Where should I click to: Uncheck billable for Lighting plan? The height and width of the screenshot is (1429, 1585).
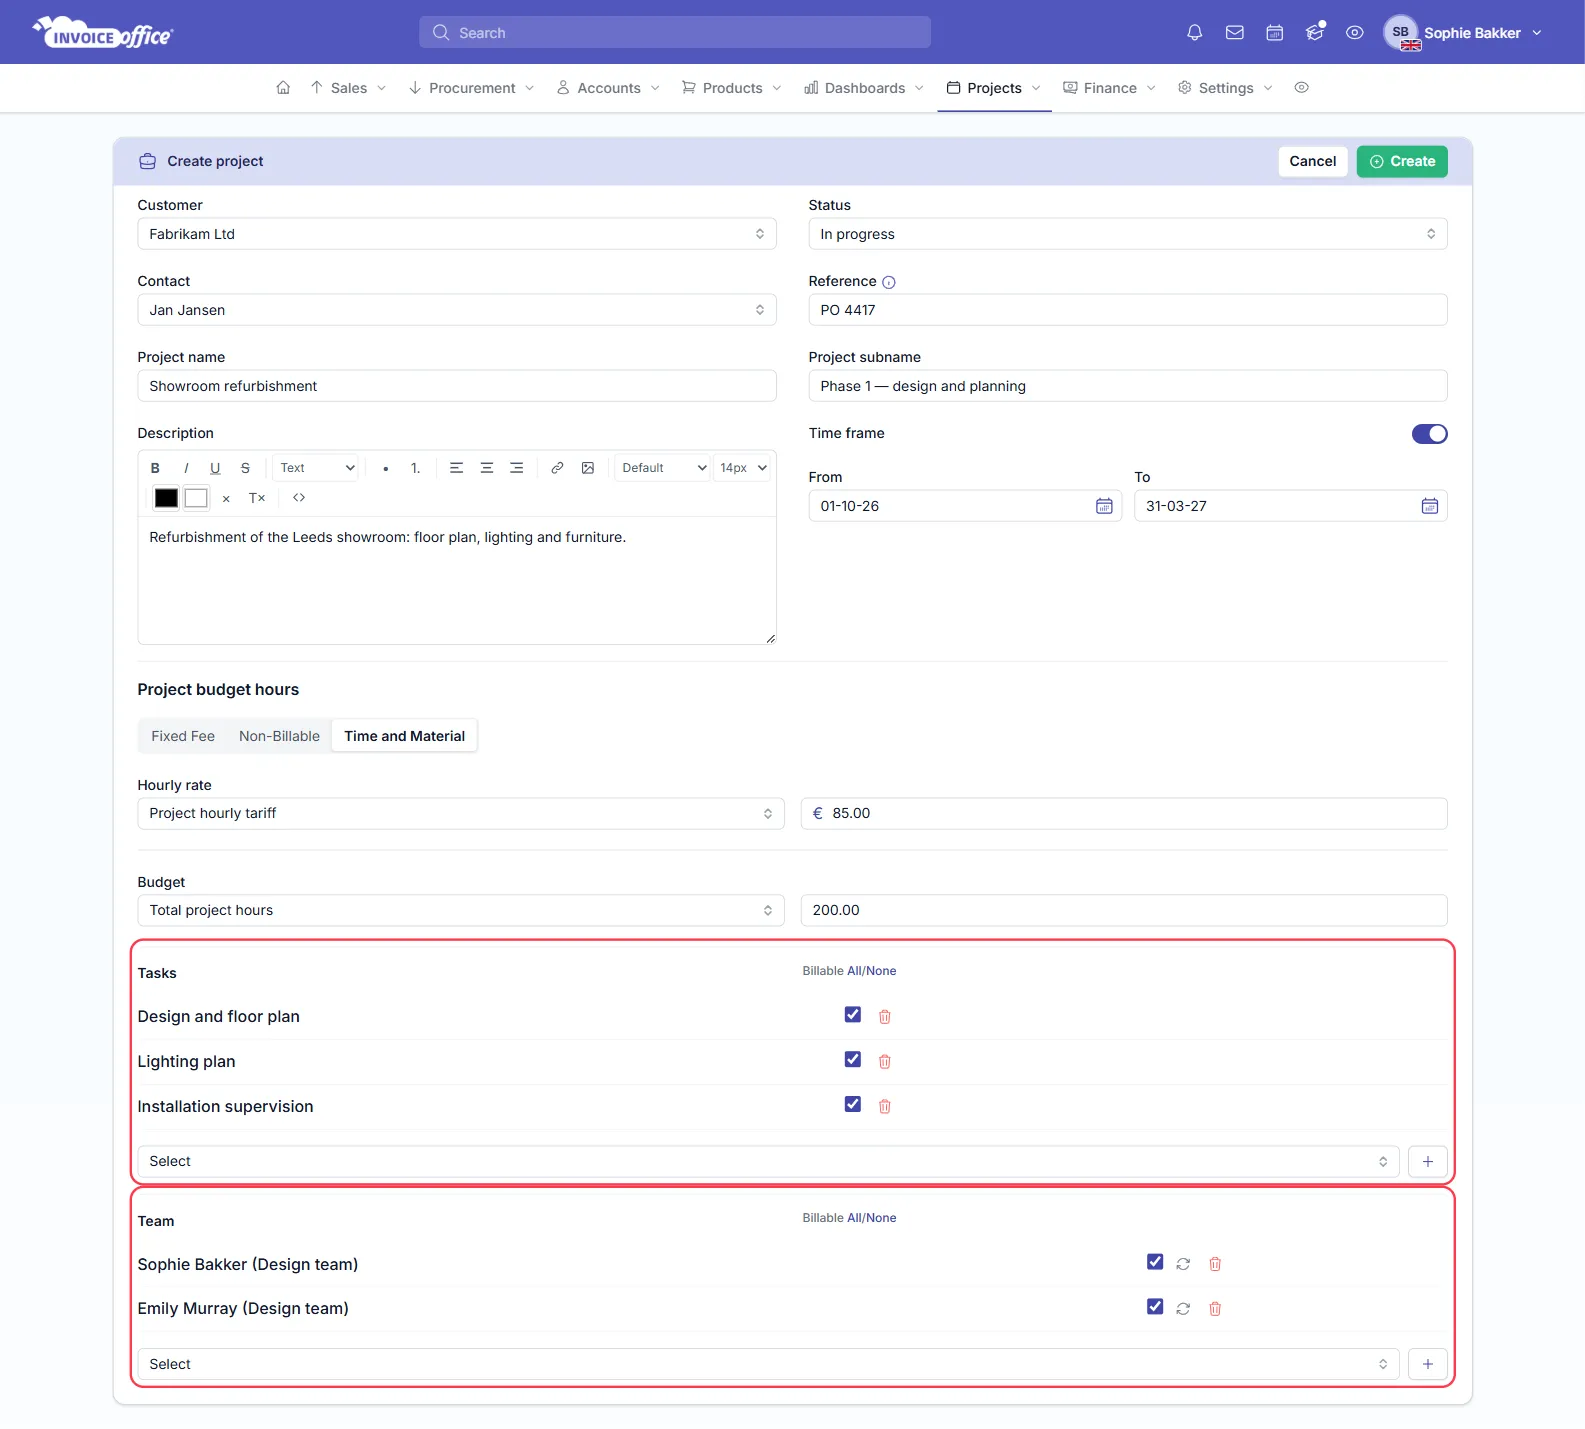[853, 1060]
